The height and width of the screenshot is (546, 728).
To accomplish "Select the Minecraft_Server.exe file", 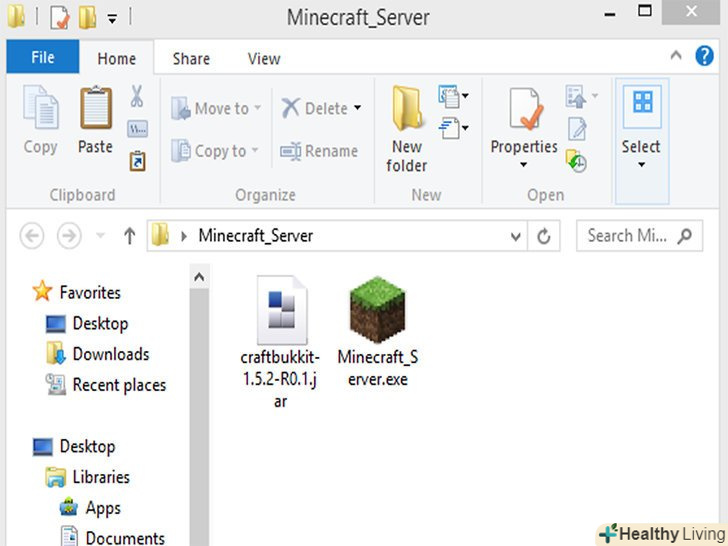I will (x=377, y=332).
